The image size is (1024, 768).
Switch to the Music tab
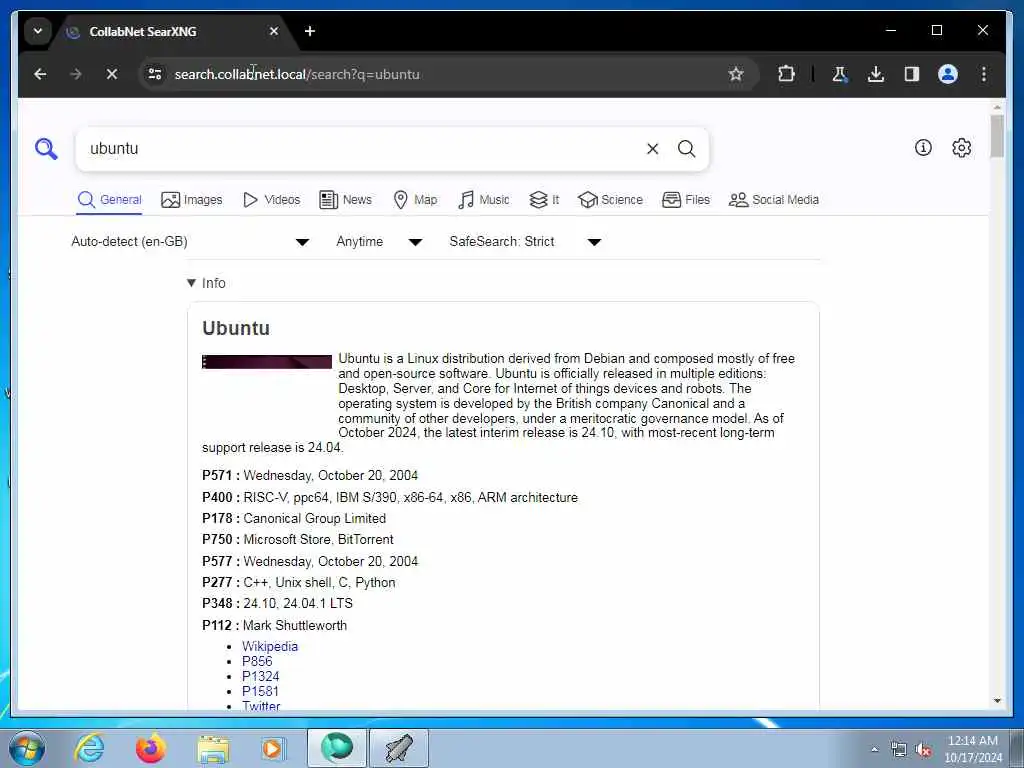[484, 200]
